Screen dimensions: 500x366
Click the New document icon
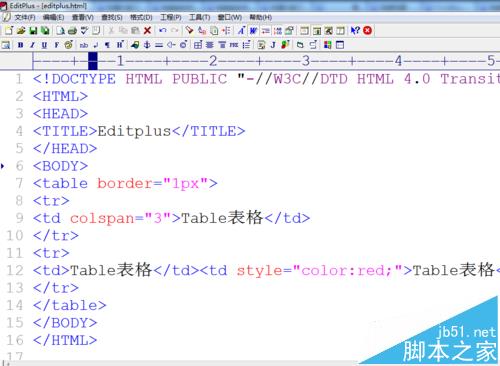9,31
